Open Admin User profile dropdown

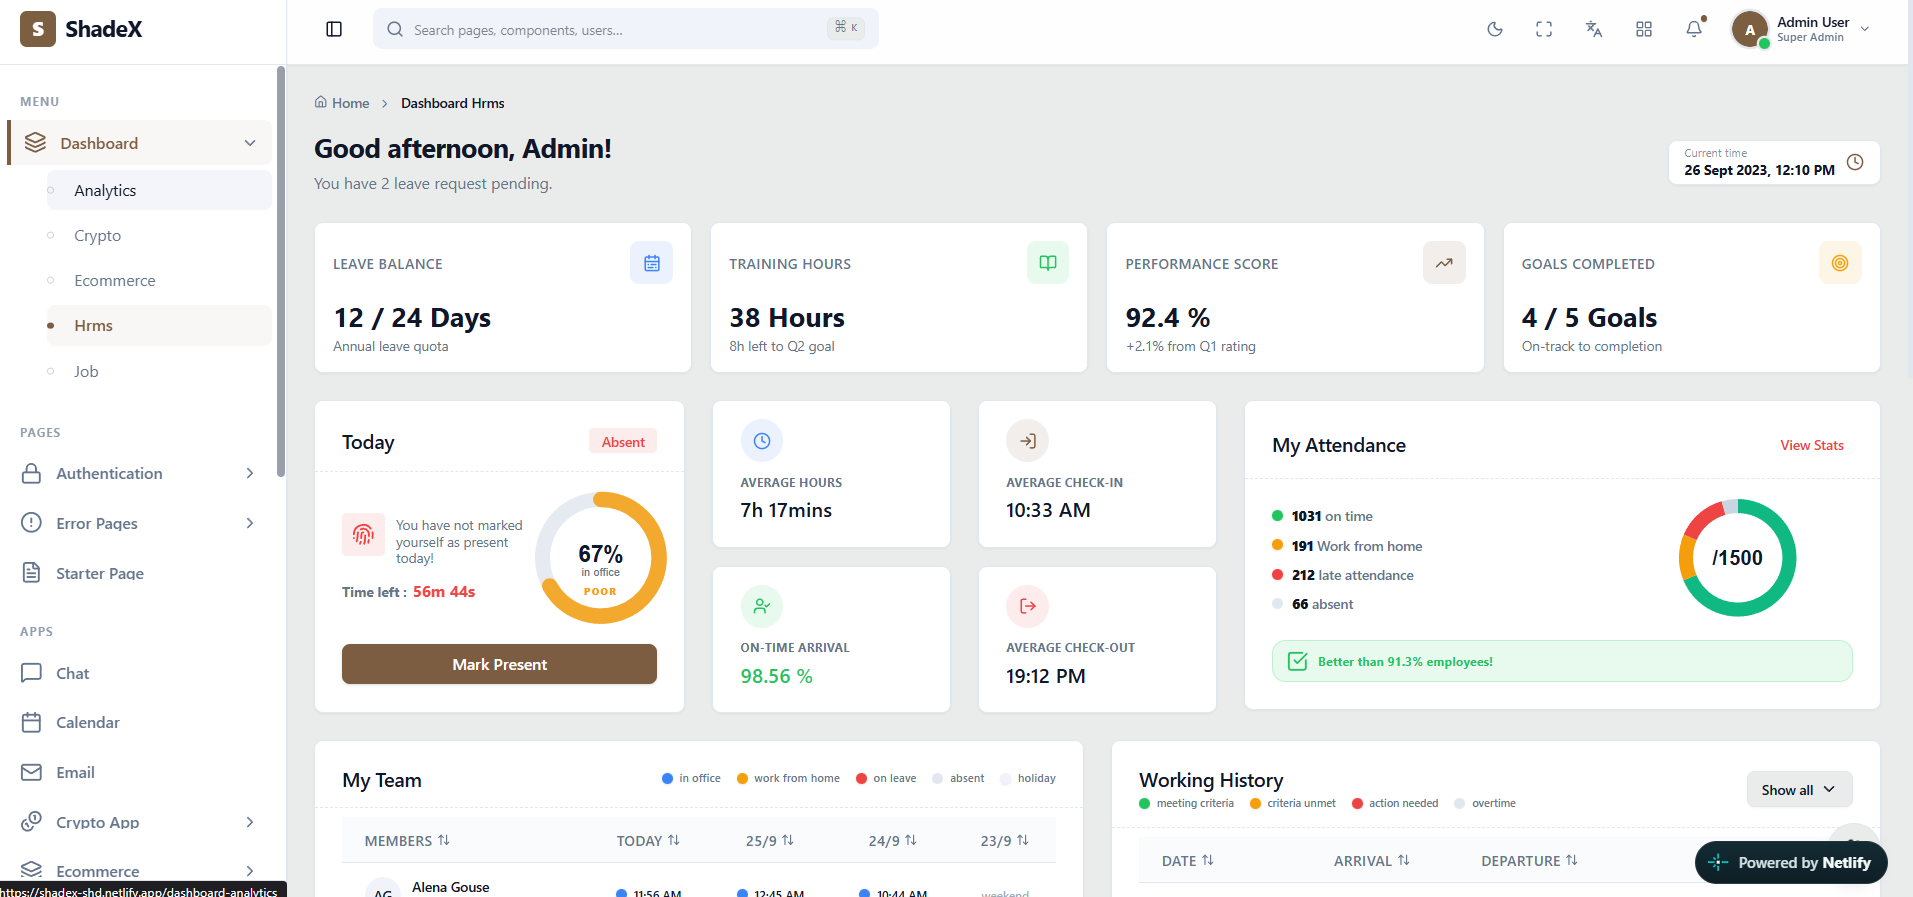[x=1802, y=29]
